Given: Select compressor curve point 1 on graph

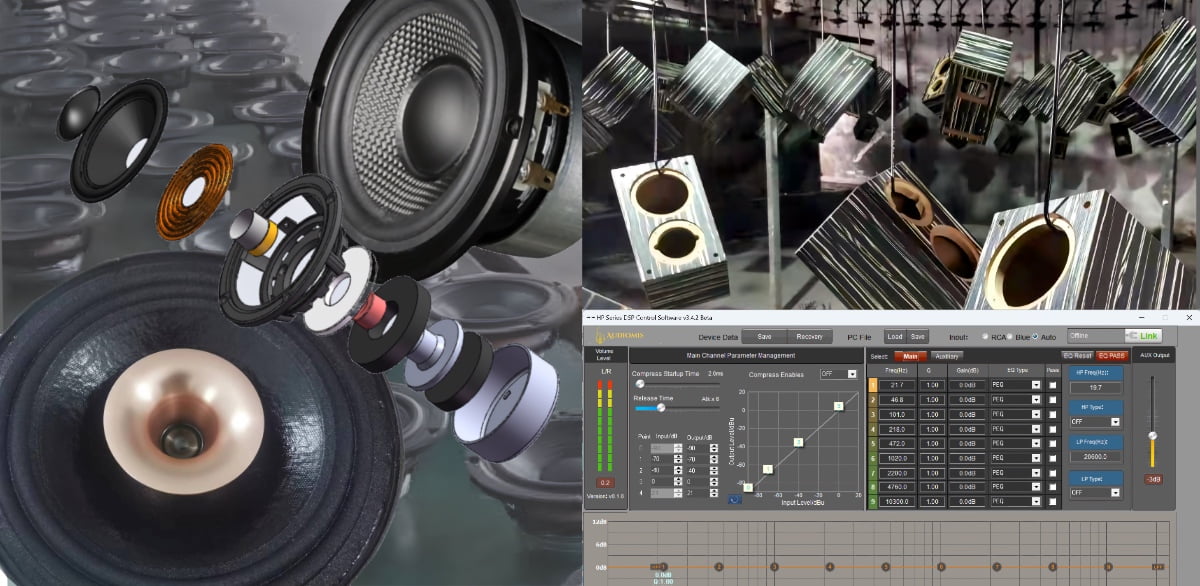Looking at the screenshot, I should pos(768,468).
